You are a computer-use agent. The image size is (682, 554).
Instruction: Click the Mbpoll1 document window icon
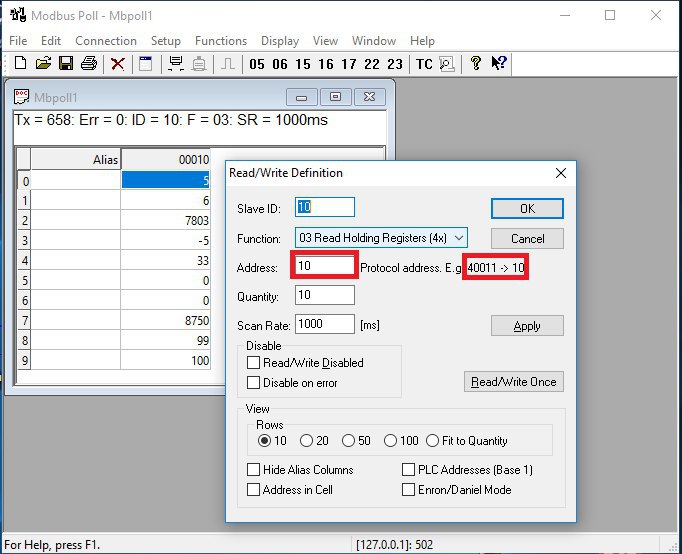[x=21, y=97]
